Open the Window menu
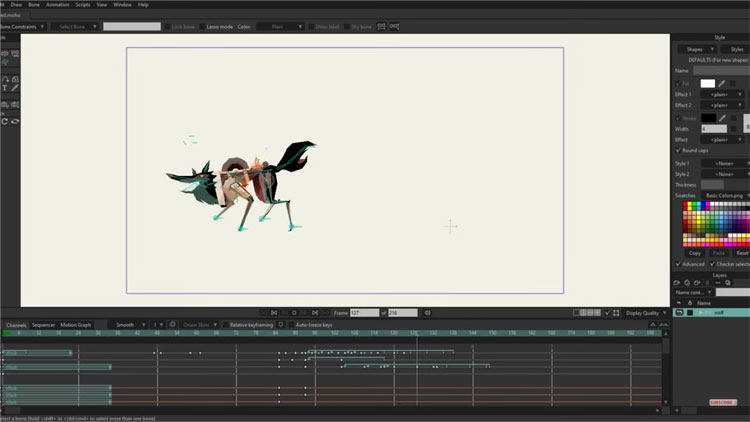Image resolution: width=750 pixels, height=422 pixels. tap(122, 5)
